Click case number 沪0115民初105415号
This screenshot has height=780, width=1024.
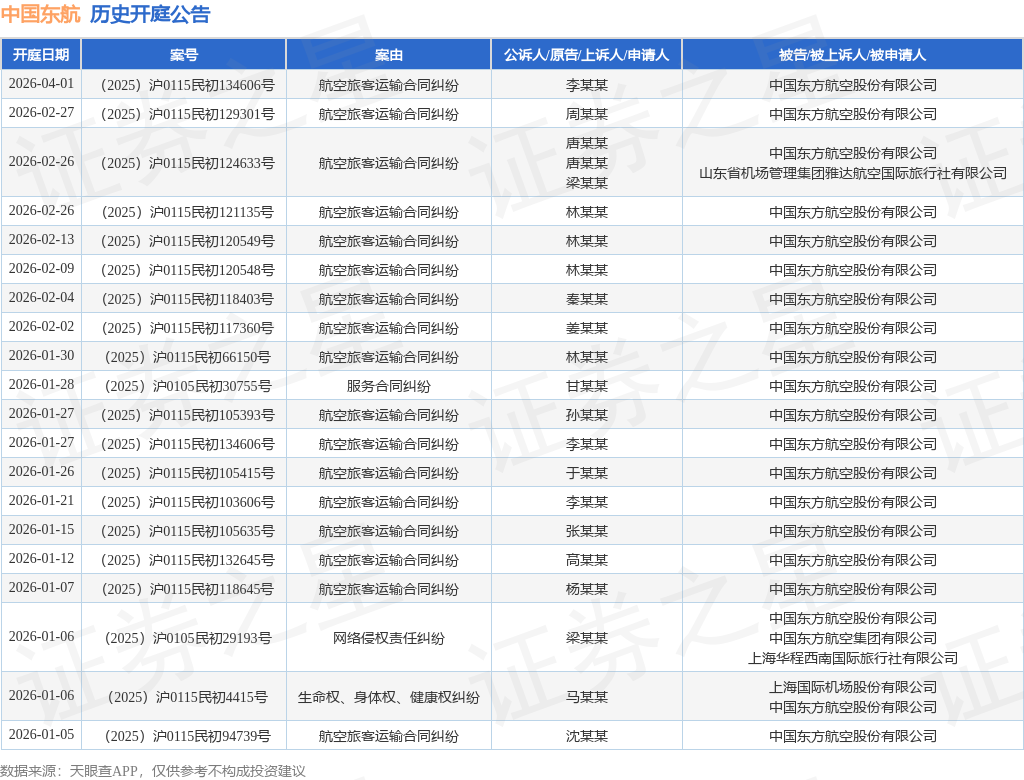click(x=187, y=474)
